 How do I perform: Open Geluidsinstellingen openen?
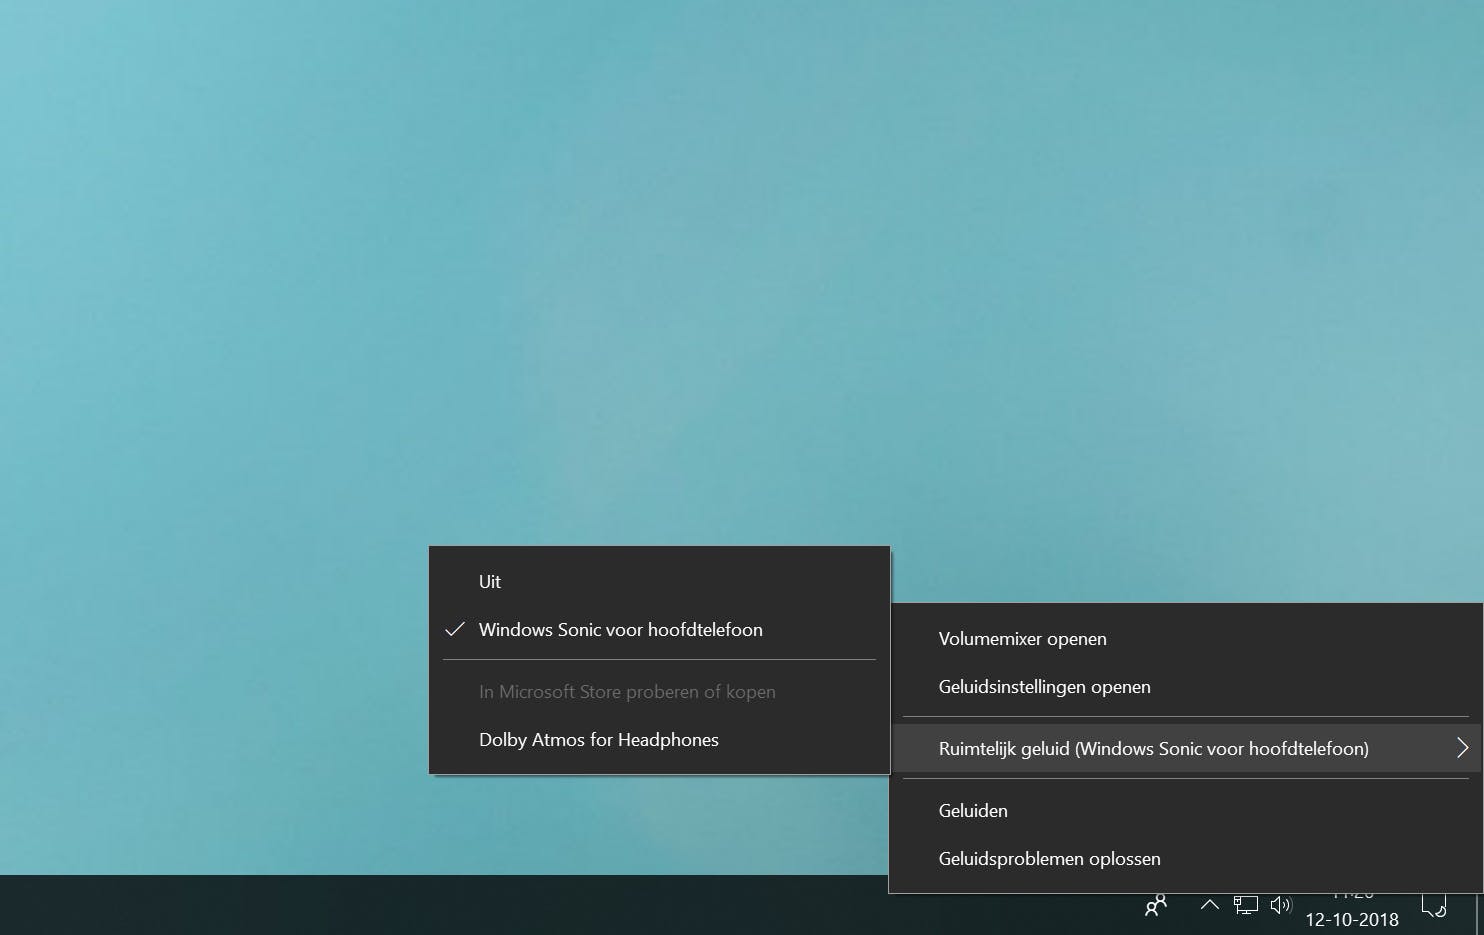click(x=1044, y=687)
